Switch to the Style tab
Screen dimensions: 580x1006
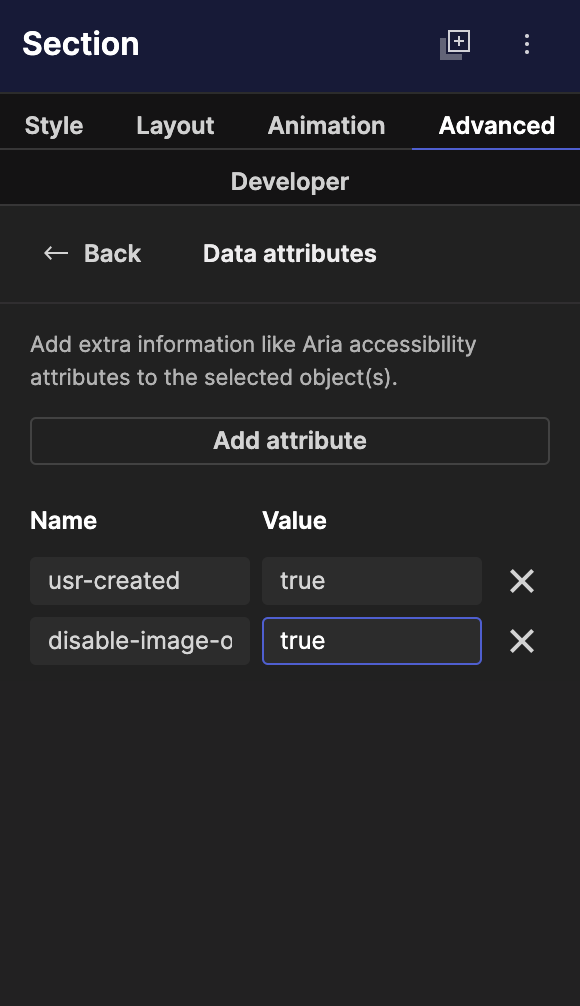click(x=53, y=125)
